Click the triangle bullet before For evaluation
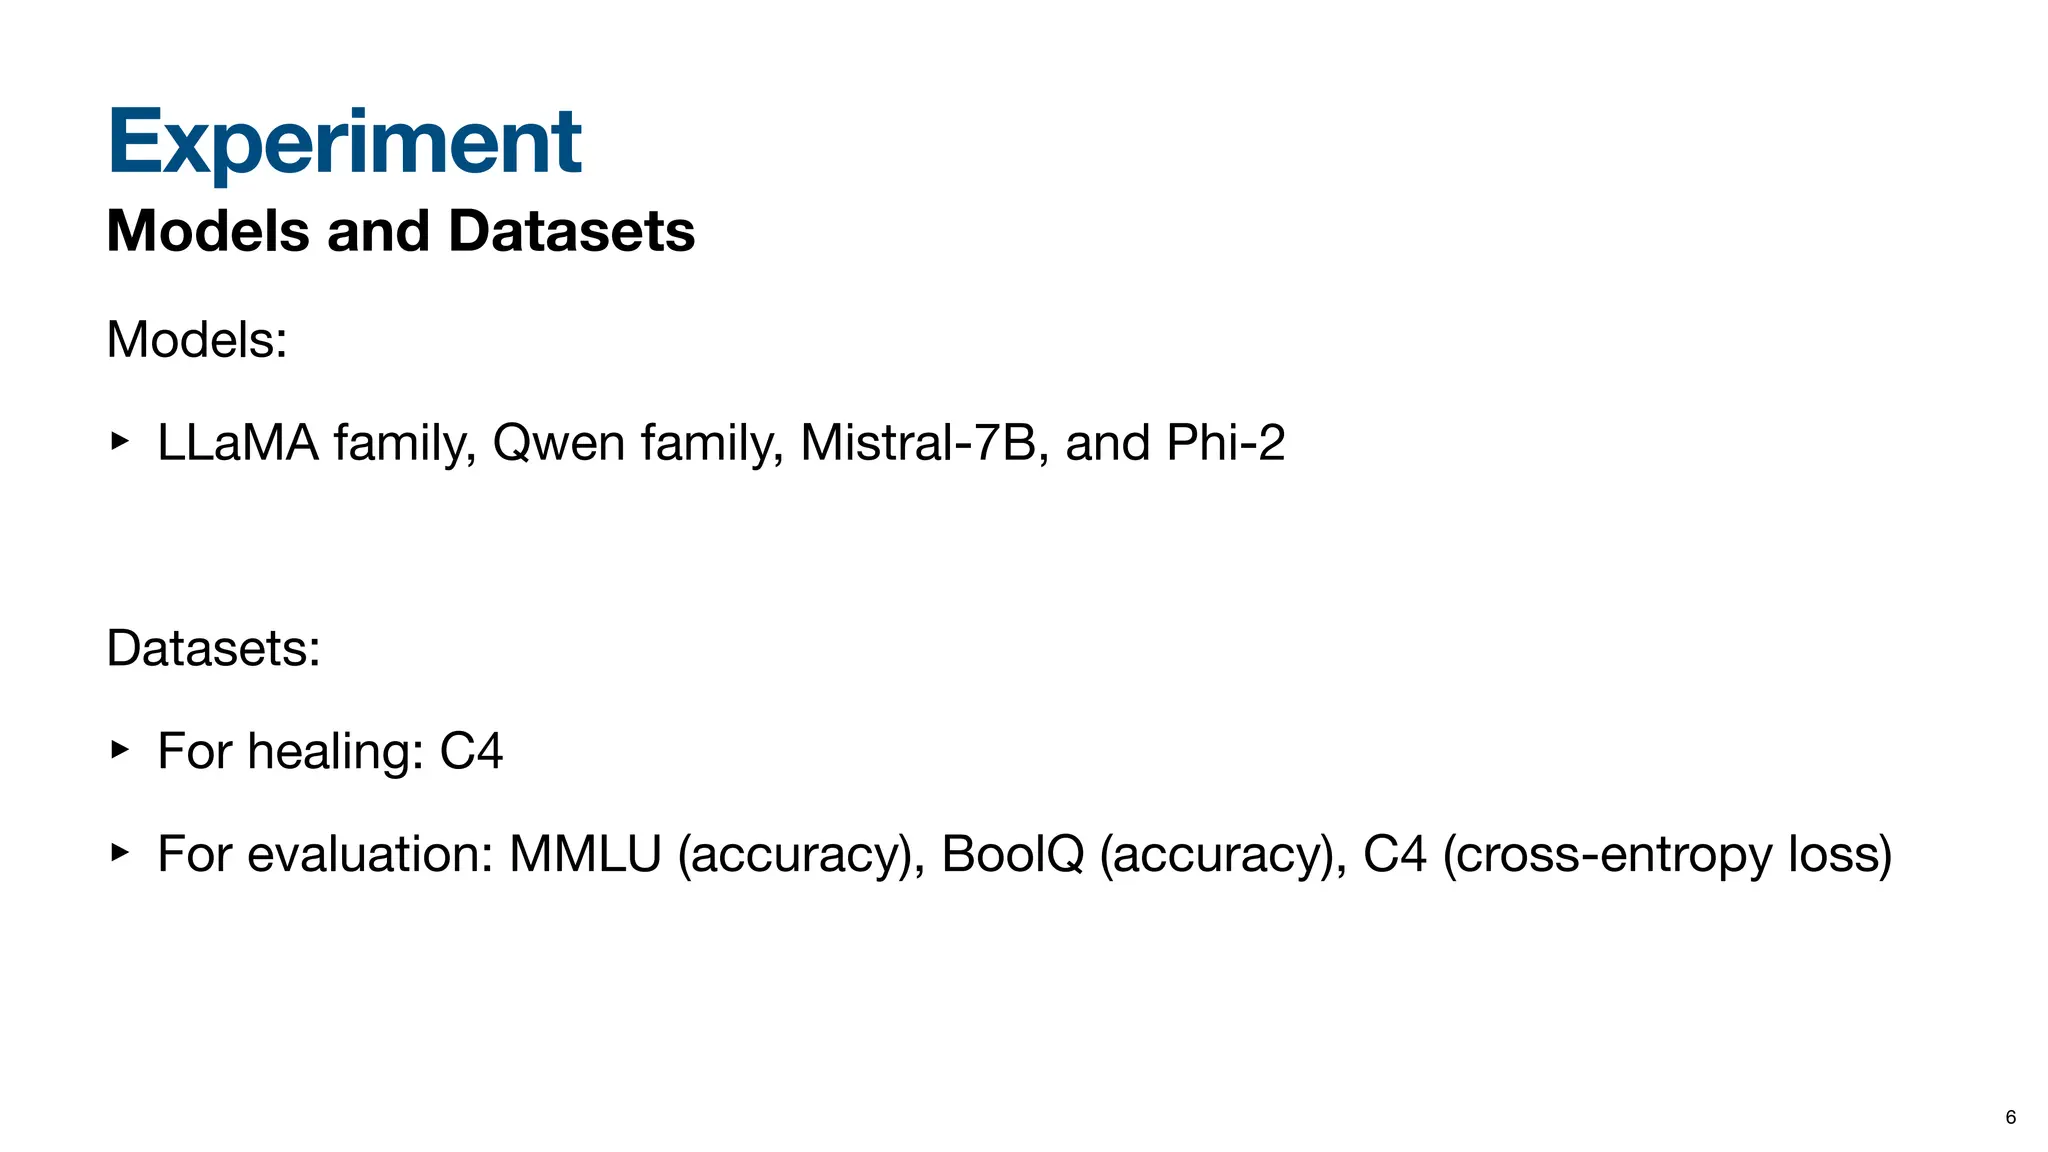2048x1152 pixels. pyautogui.click(x=119, y=852)
